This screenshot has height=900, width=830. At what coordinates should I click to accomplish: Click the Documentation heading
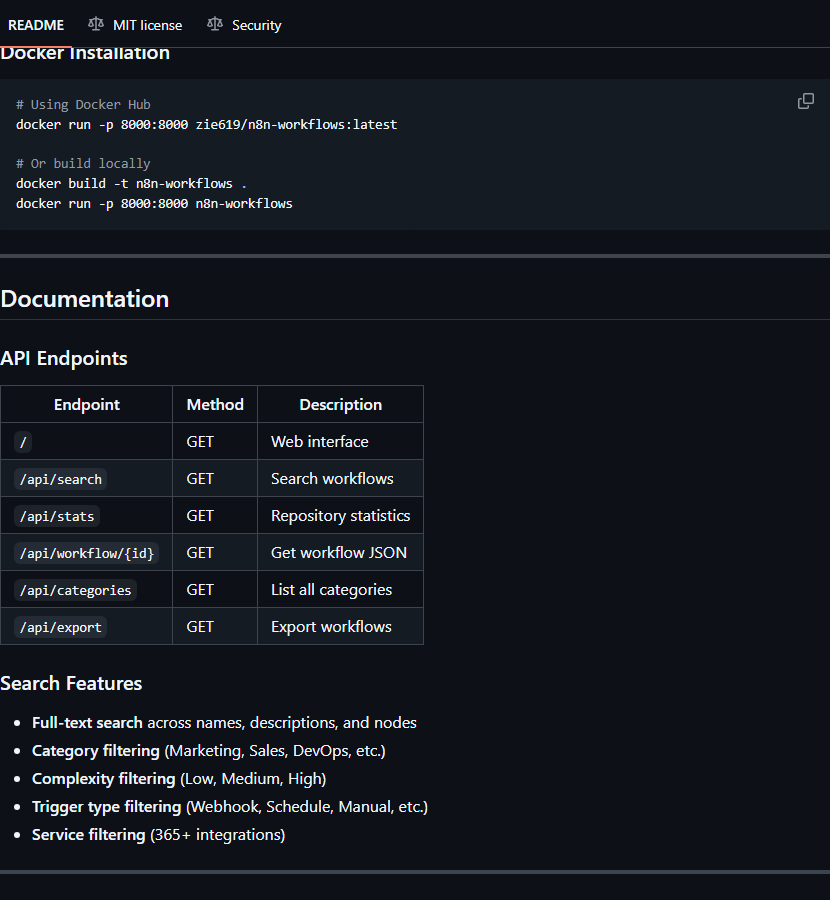(85, 299)
